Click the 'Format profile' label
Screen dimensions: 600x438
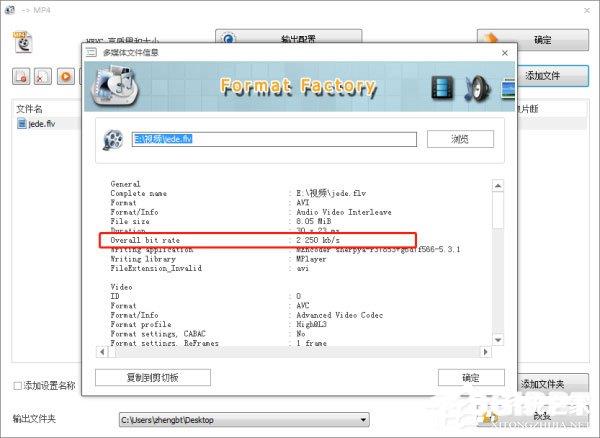click(141, 324)
